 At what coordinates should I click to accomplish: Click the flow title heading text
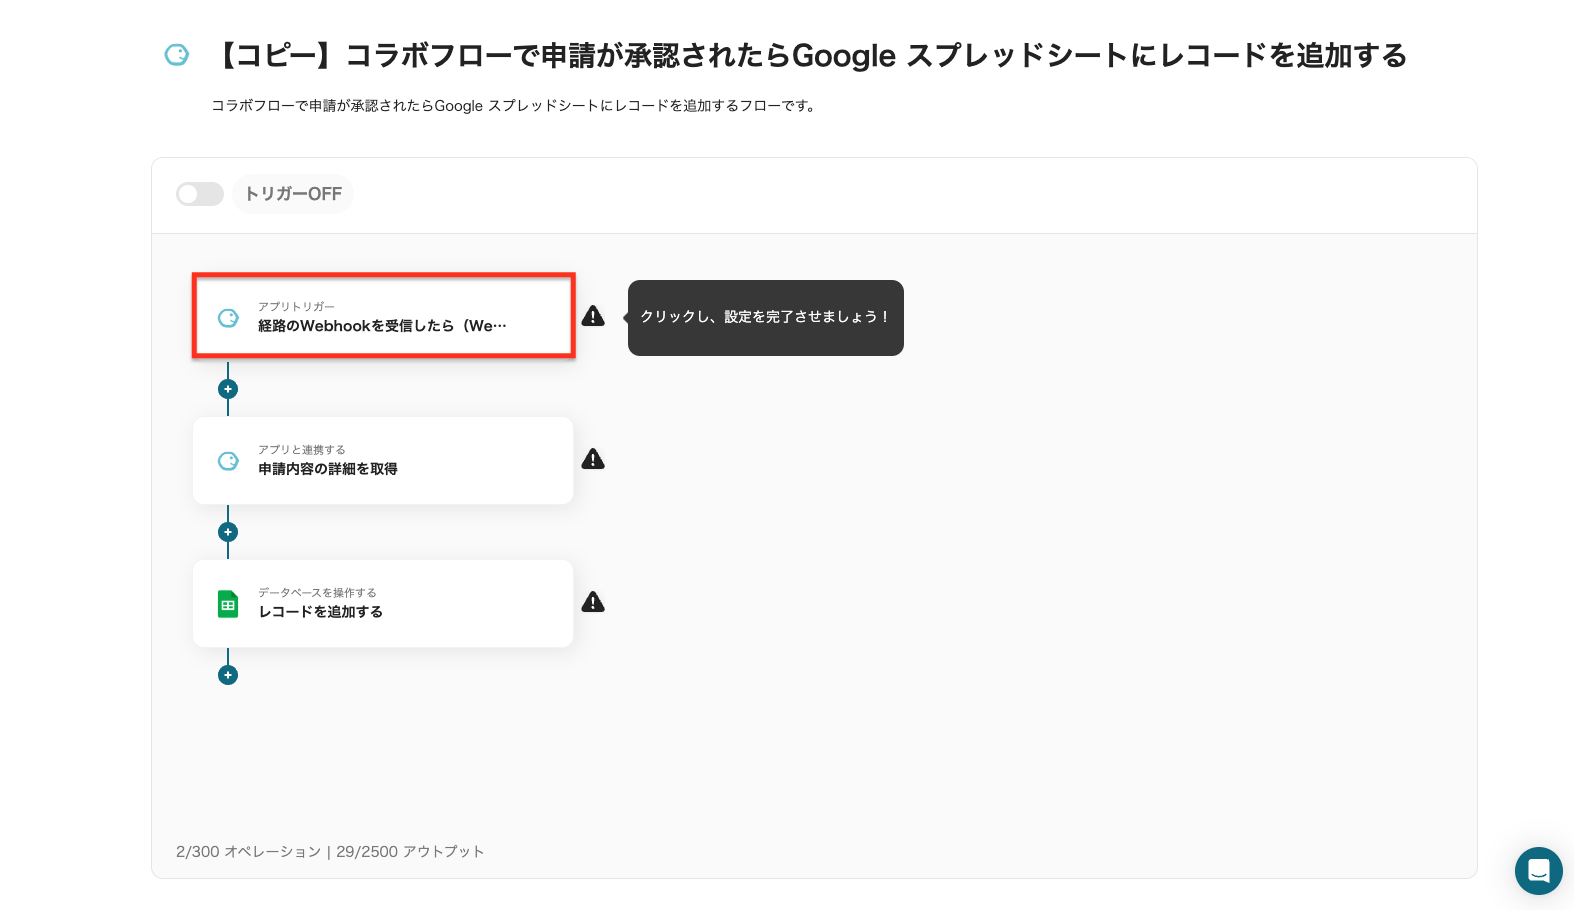810,56
